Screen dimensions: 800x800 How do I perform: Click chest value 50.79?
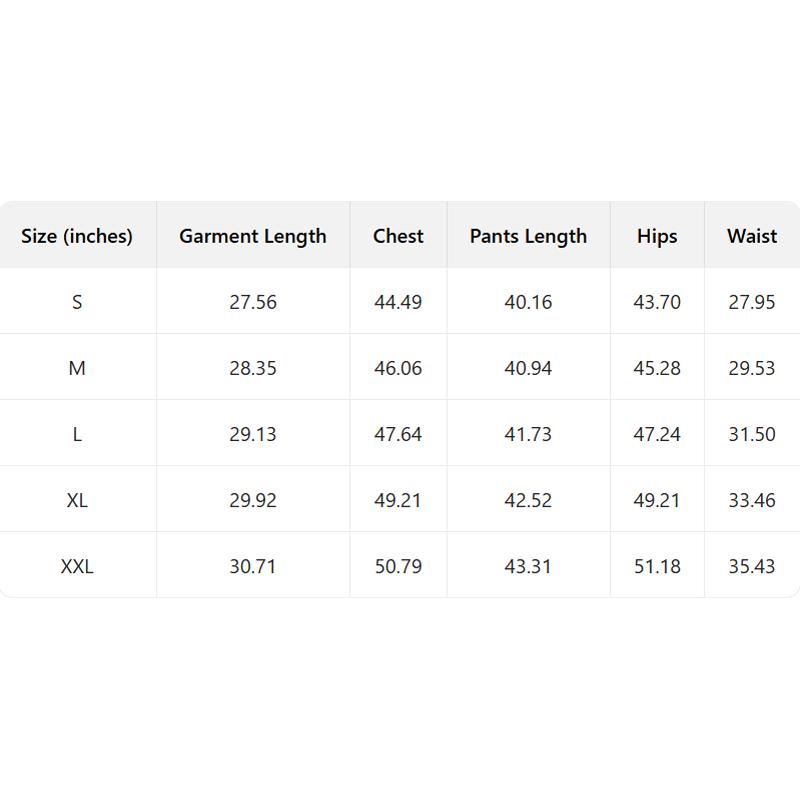point(398,566)
